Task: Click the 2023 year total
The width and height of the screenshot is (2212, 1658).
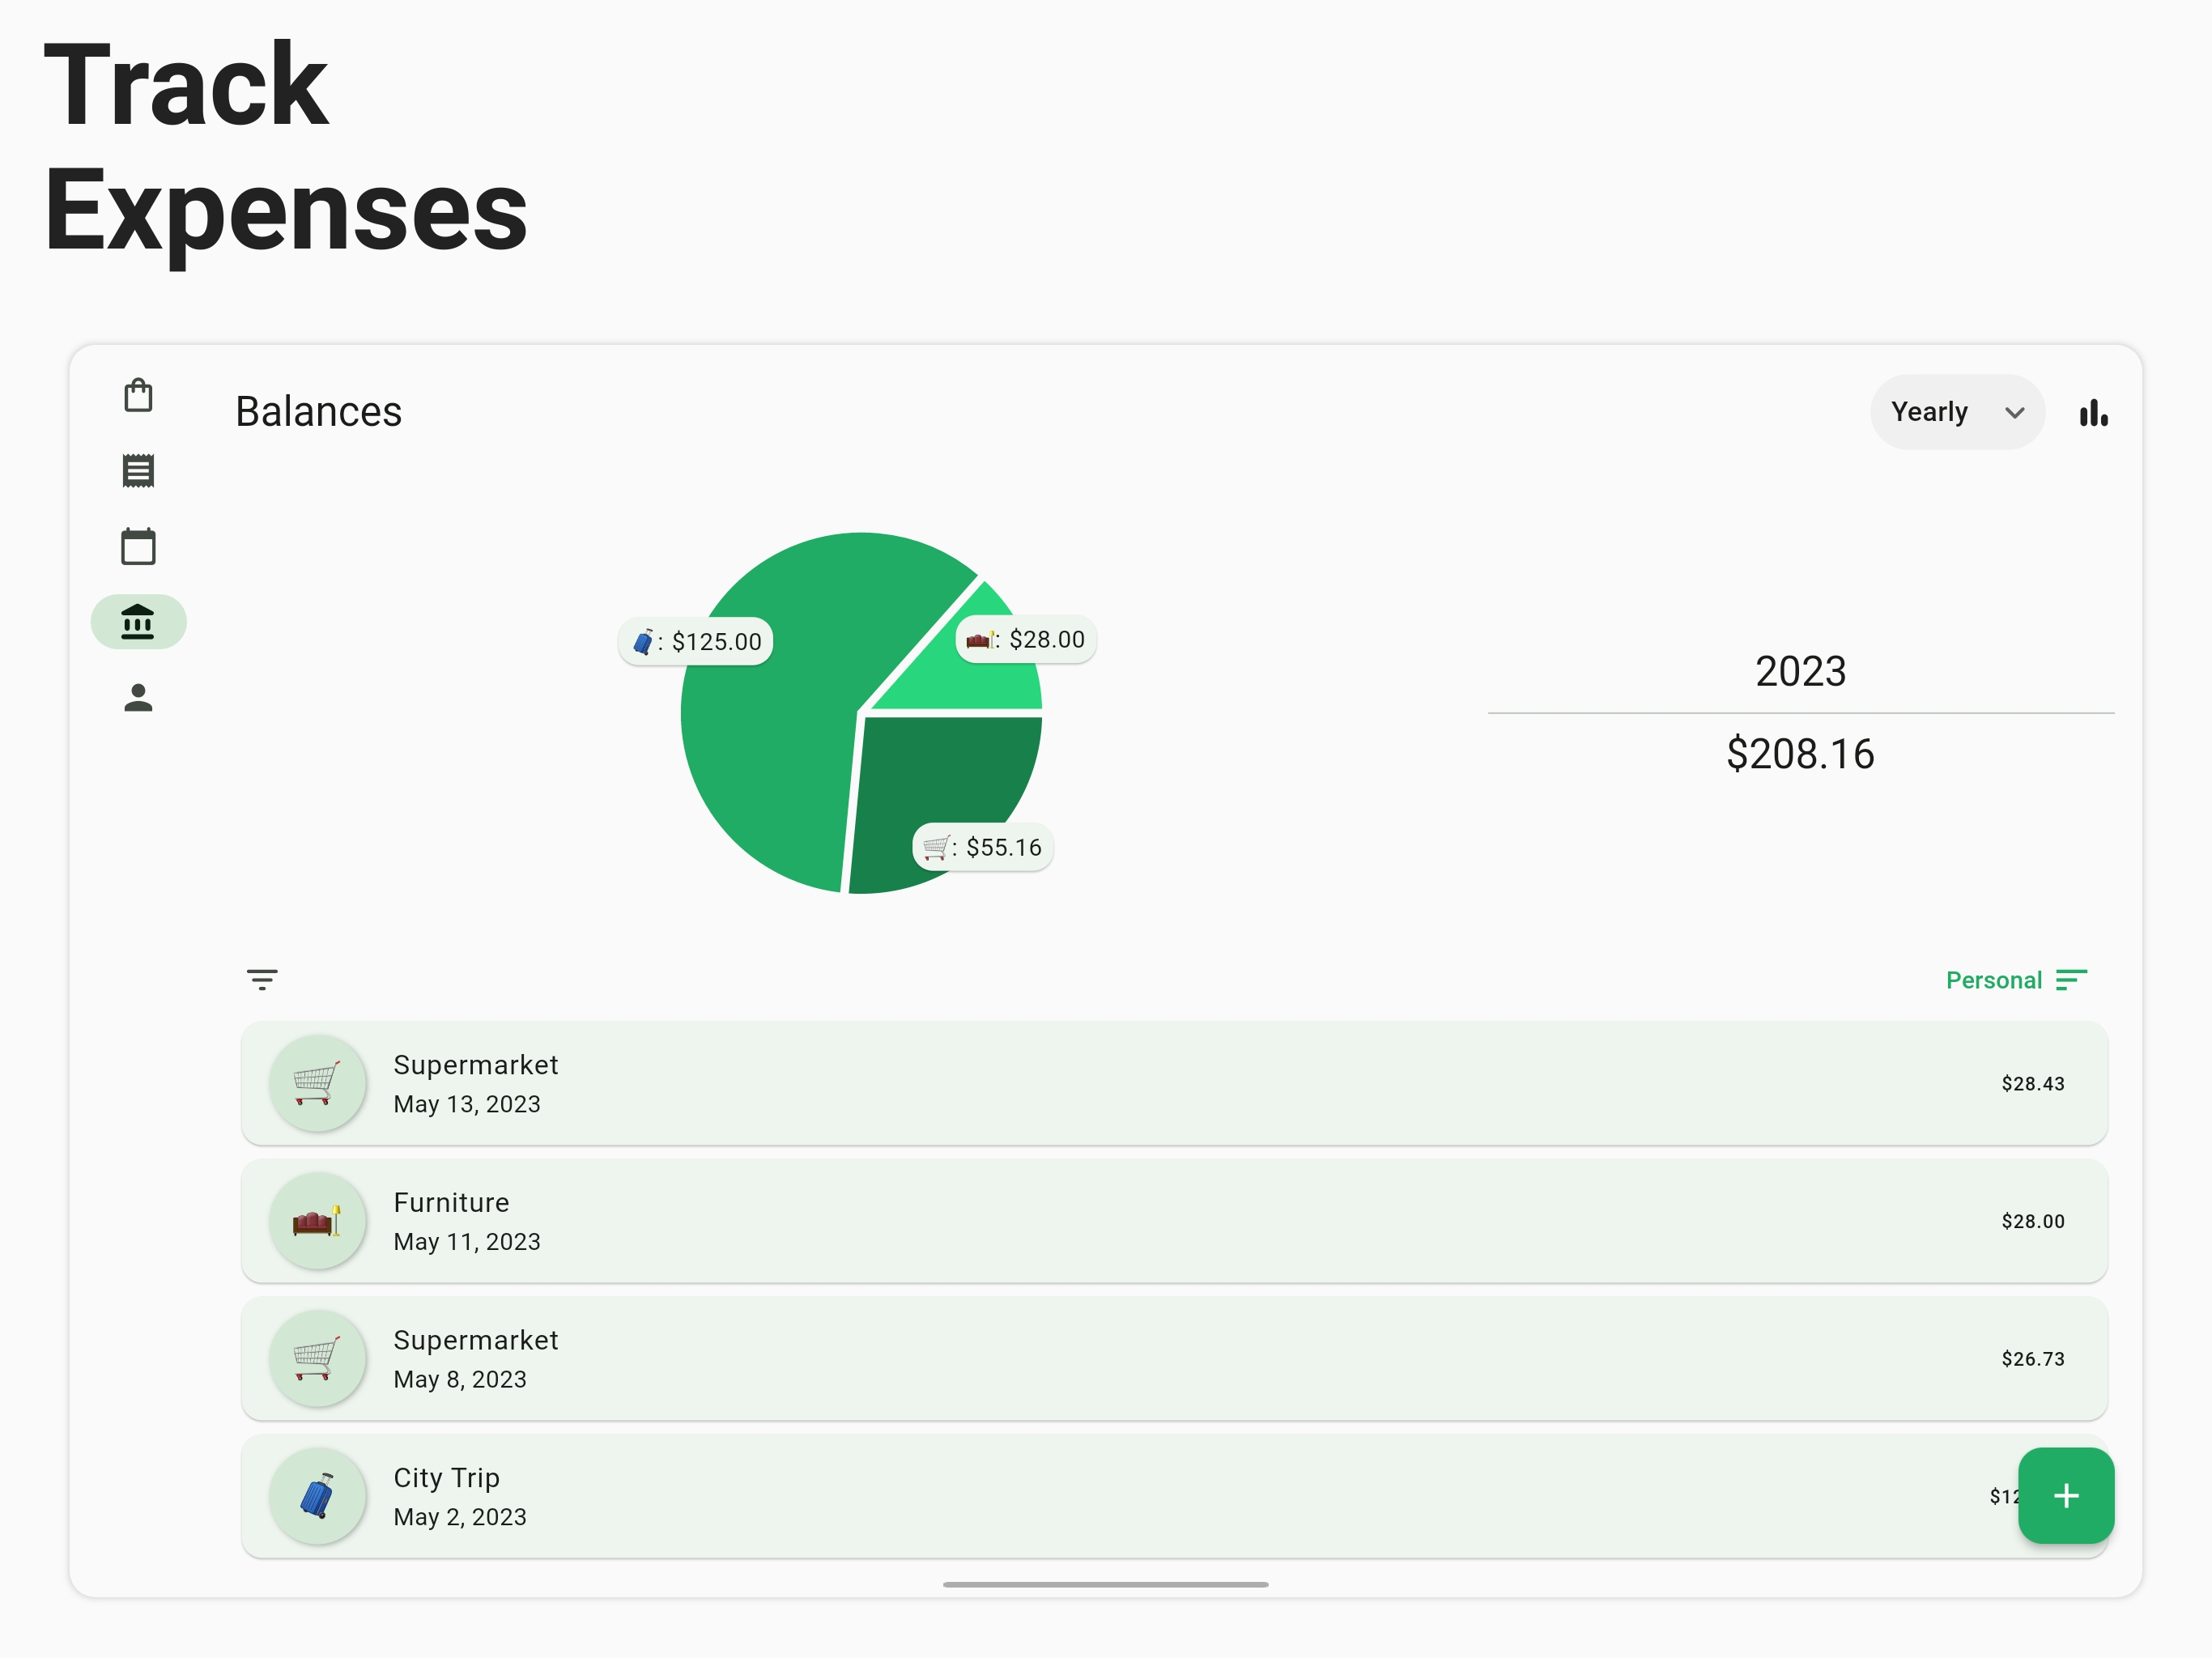Action: coord(1800,754)
